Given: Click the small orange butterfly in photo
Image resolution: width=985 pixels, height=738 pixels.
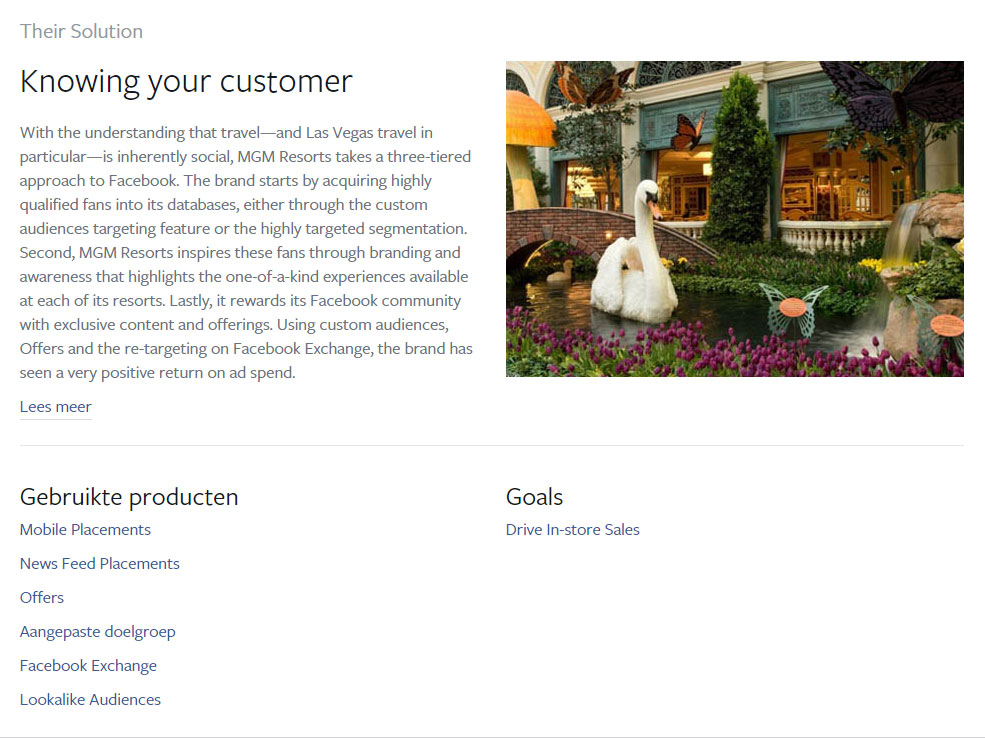Looking at the screenshot, I should click(687, 132).
